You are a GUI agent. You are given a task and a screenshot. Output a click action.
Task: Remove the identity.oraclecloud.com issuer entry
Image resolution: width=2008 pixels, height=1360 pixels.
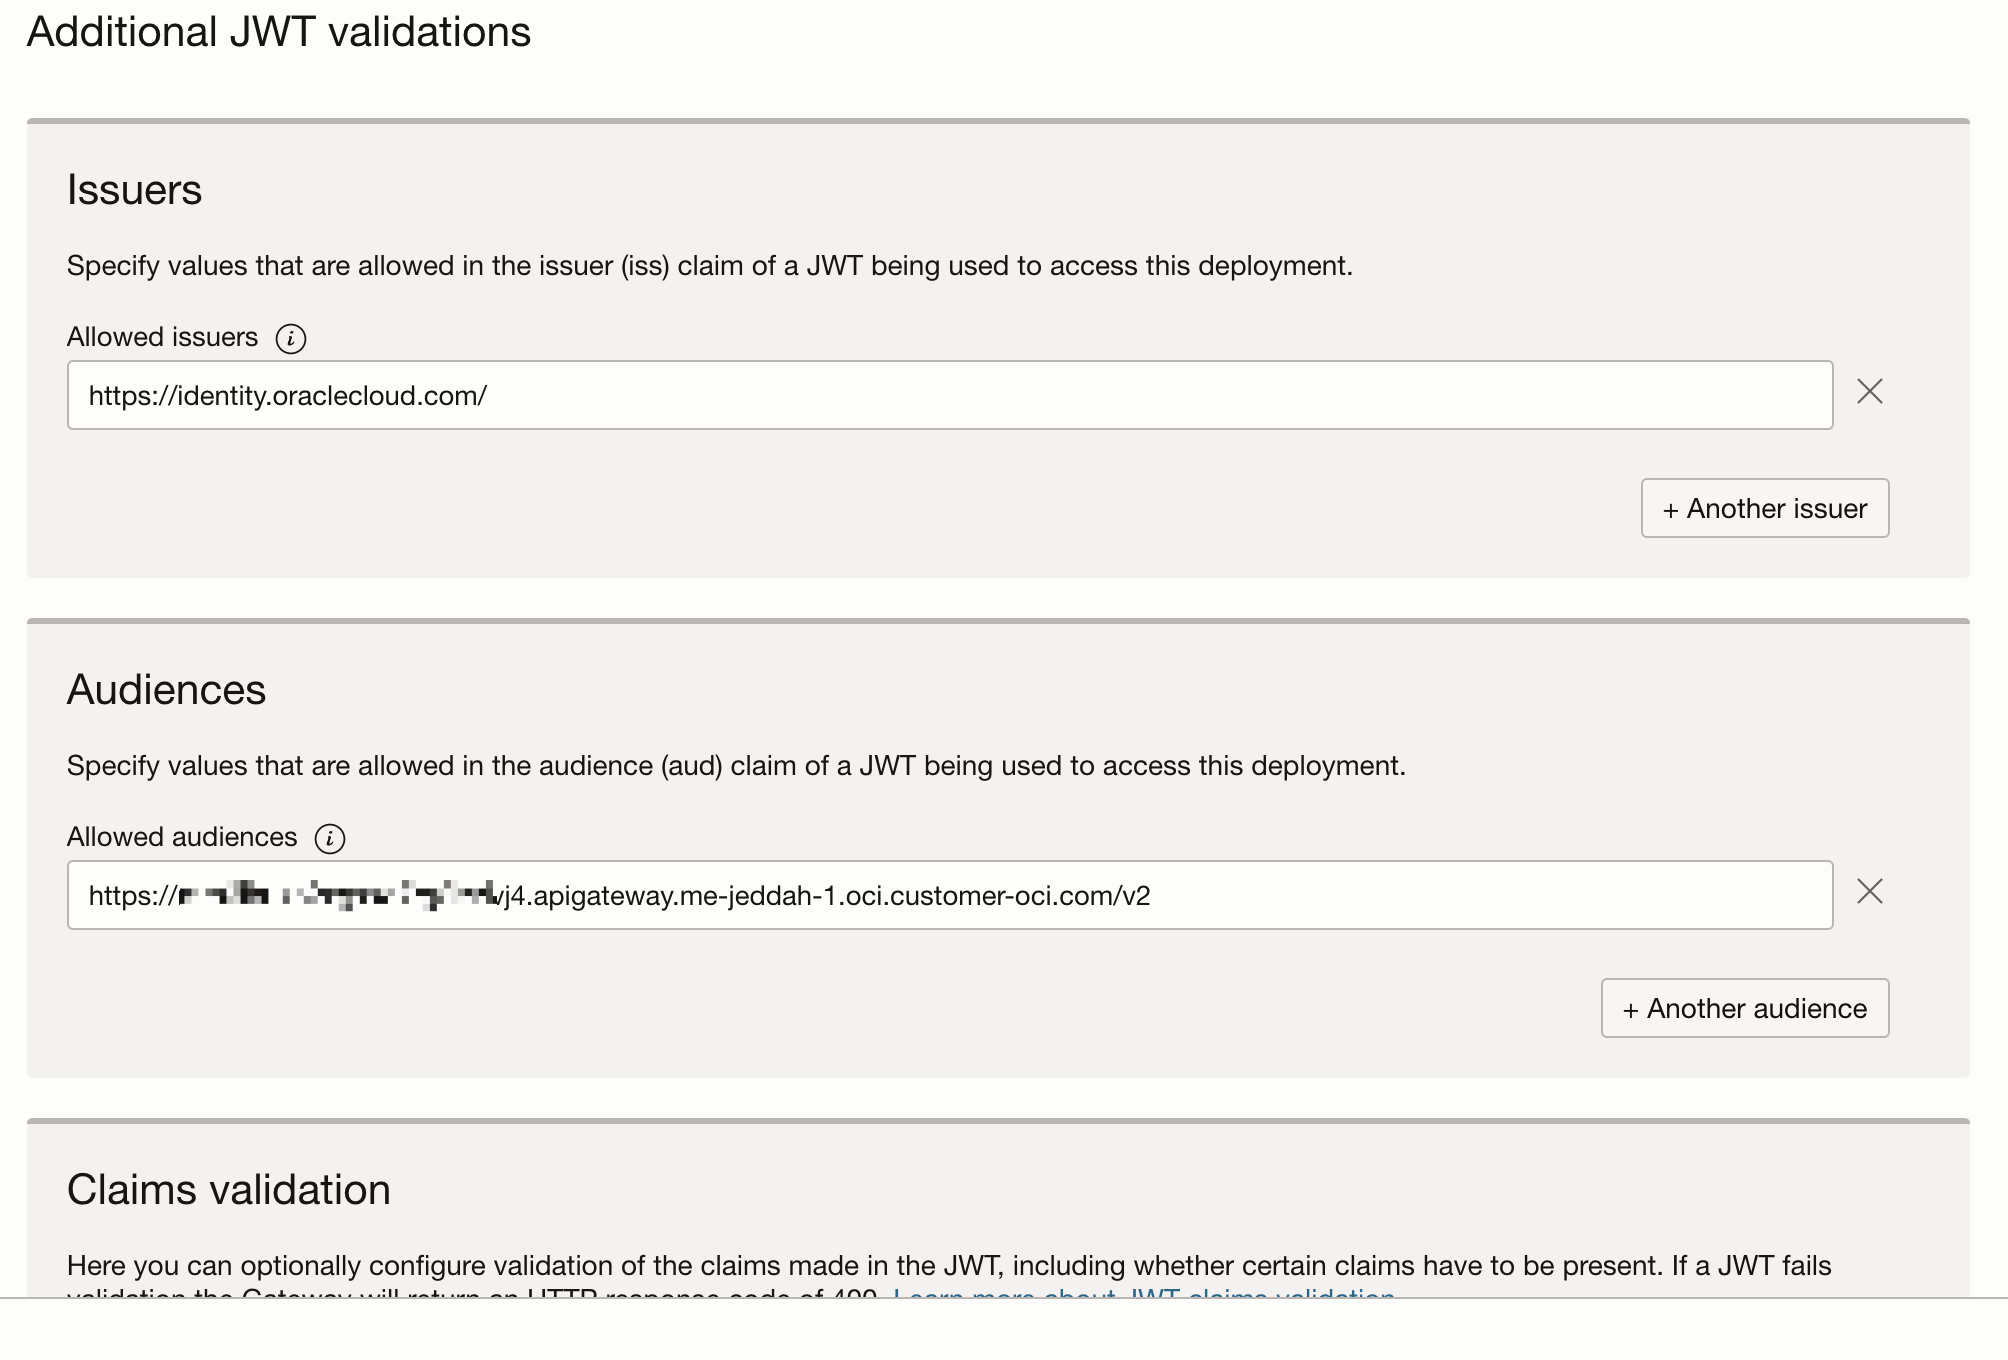click(1869, 392)
